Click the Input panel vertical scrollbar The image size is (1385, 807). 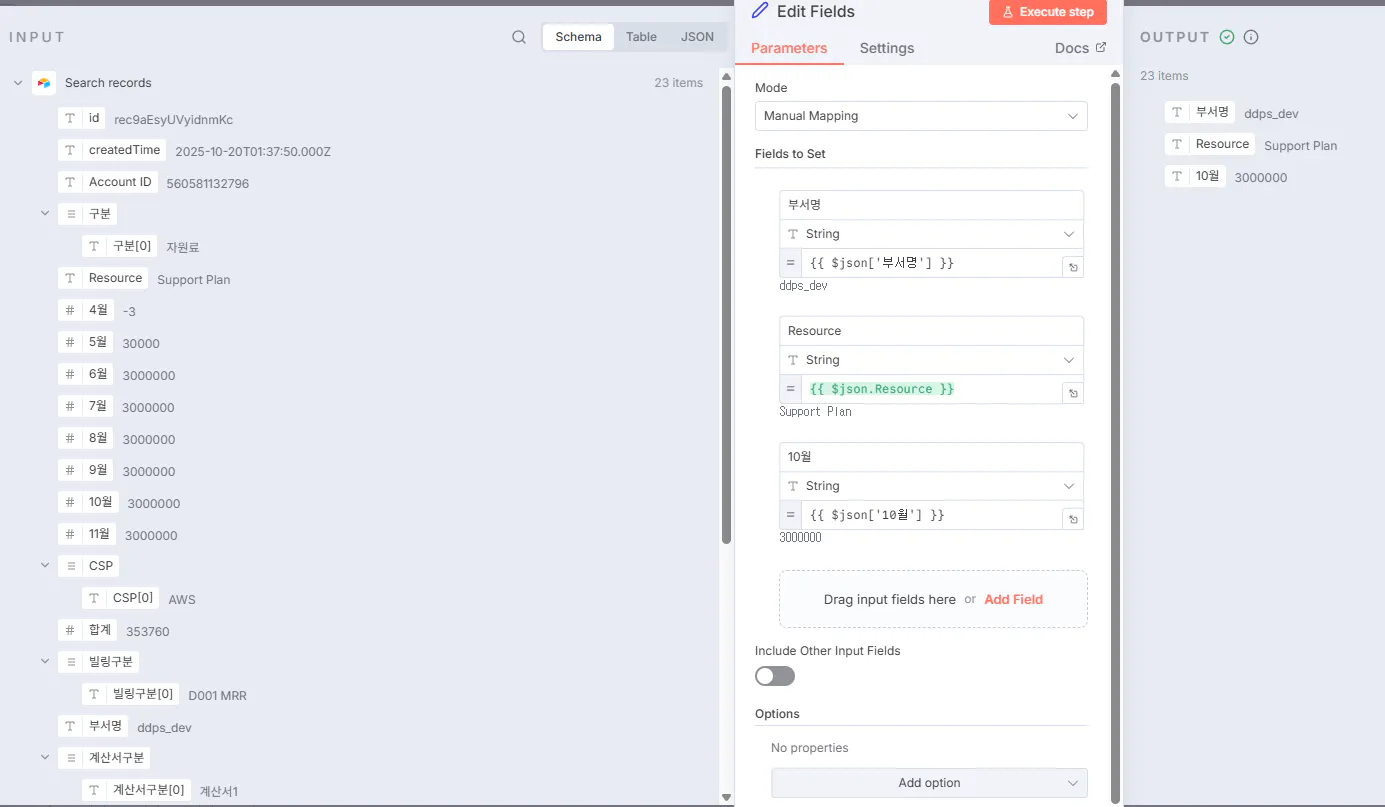click(727, 314)
